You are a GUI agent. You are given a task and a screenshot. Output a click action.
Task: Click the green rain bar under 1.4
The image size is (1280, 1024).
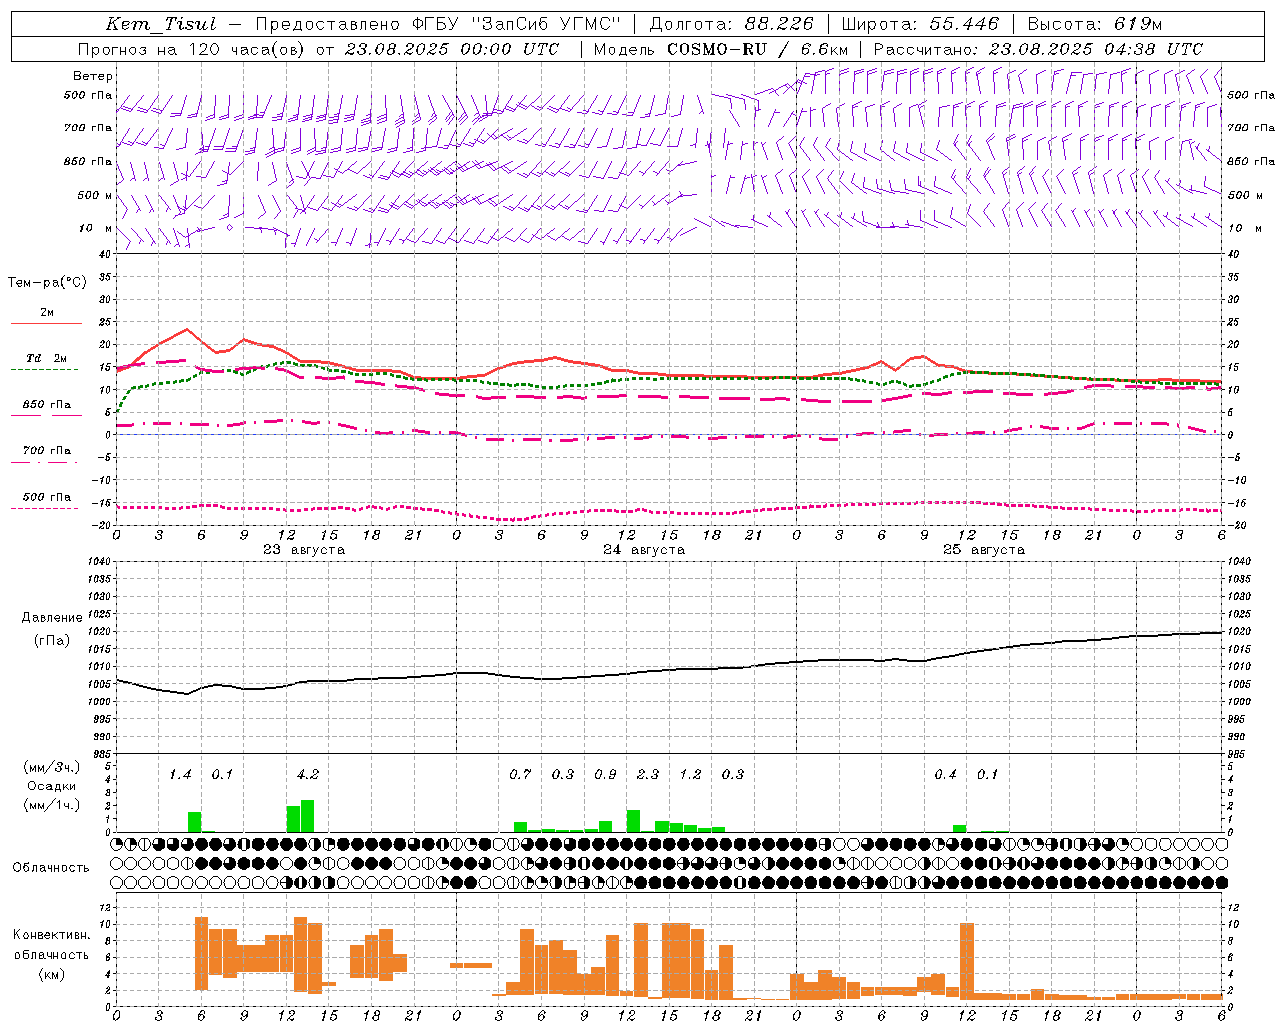(x=194, y=822)
